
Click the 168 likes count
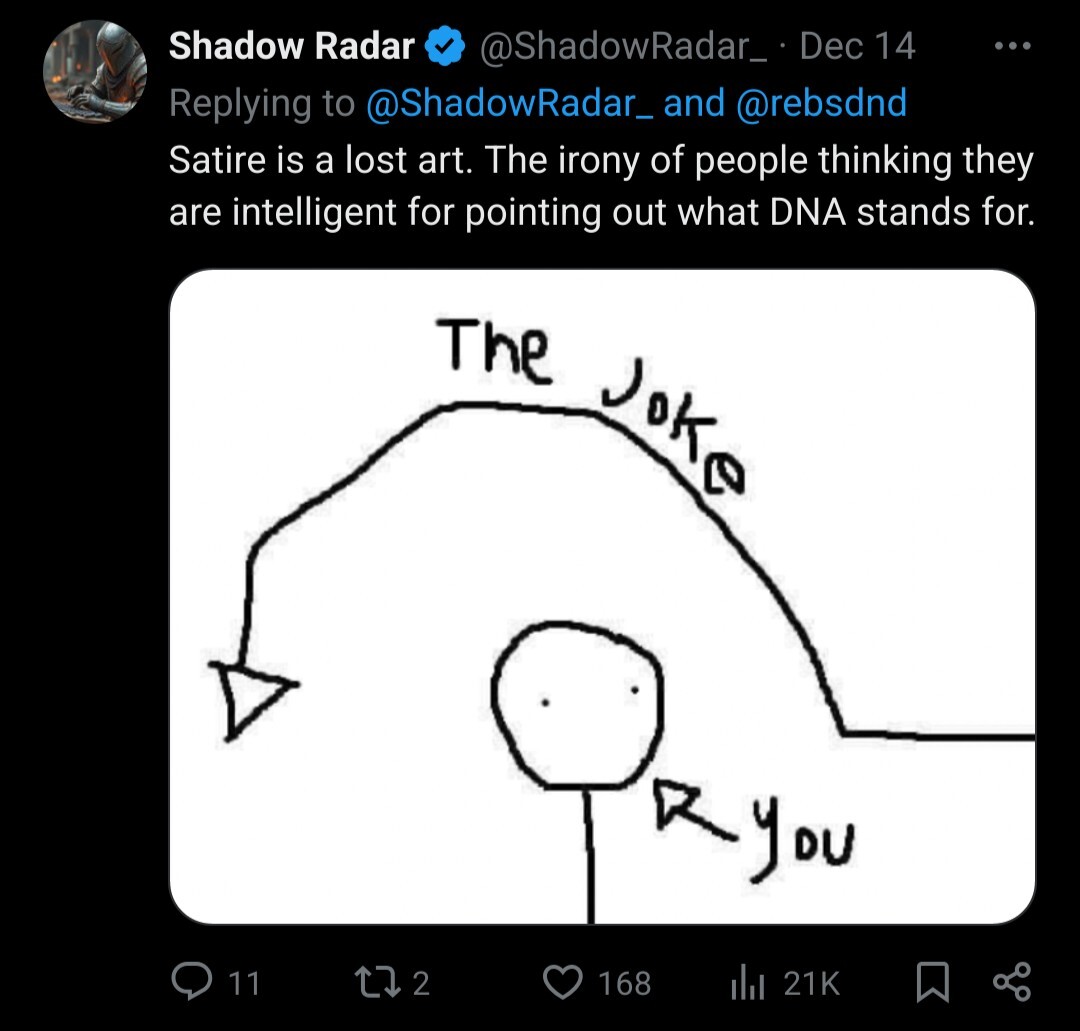tap(625, 983)
